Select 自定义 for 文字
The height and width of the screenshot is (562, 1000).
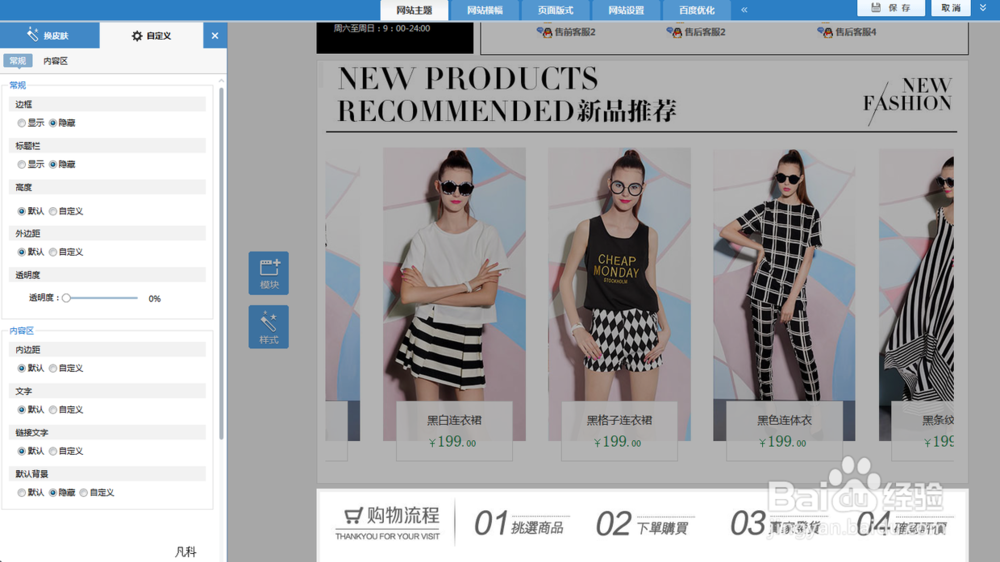[x=53, y=410]
